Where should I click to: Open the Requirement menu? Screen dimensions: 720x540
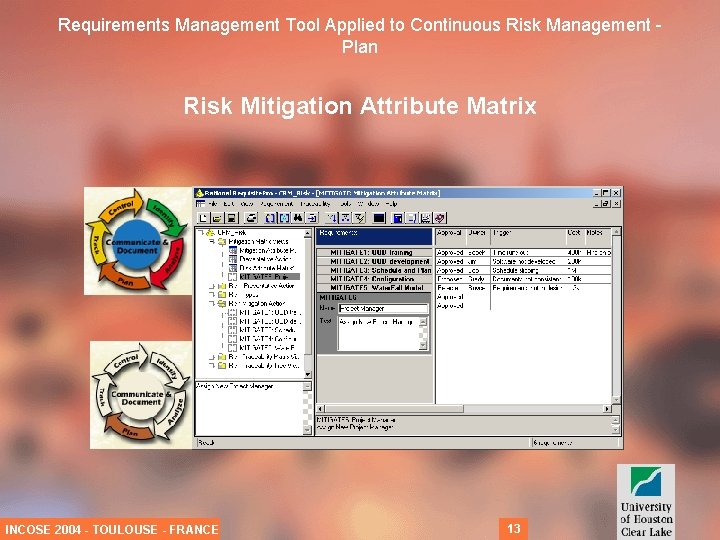277,203
